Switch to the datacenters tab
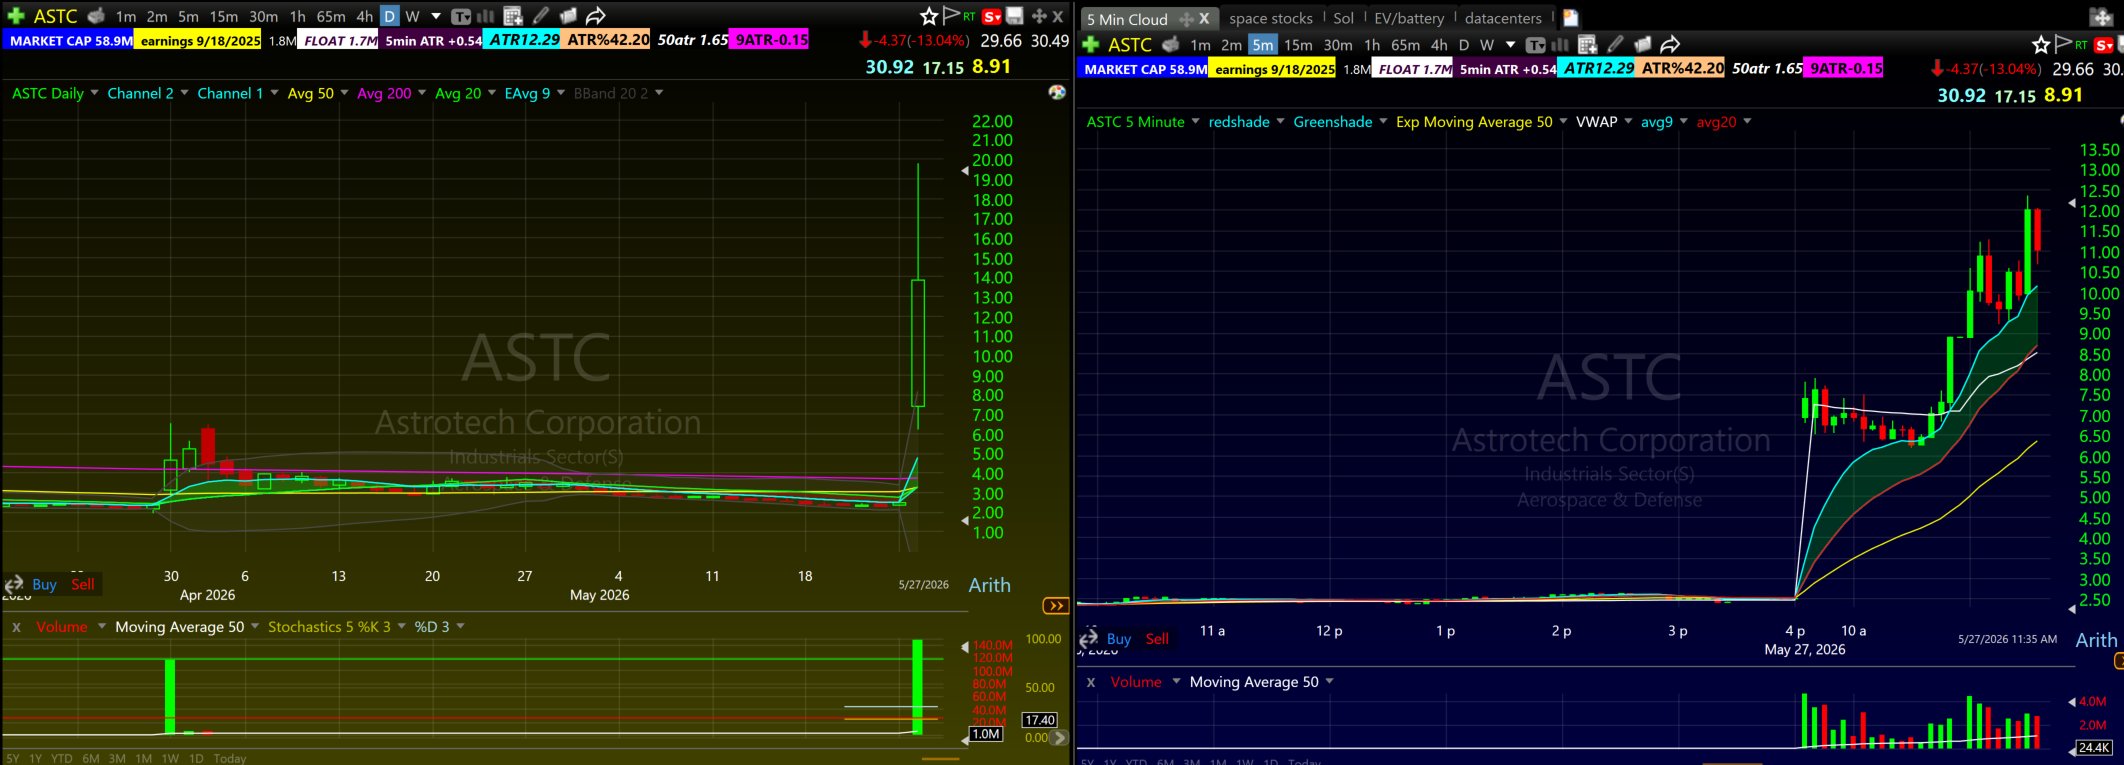The image size is (2124, 765). tap(1503, 18)
